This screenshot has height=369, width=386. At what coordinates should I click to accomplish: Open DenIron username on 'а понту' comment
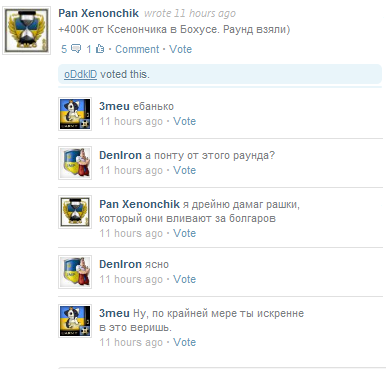pyautogui.click(x=120, y=155)
